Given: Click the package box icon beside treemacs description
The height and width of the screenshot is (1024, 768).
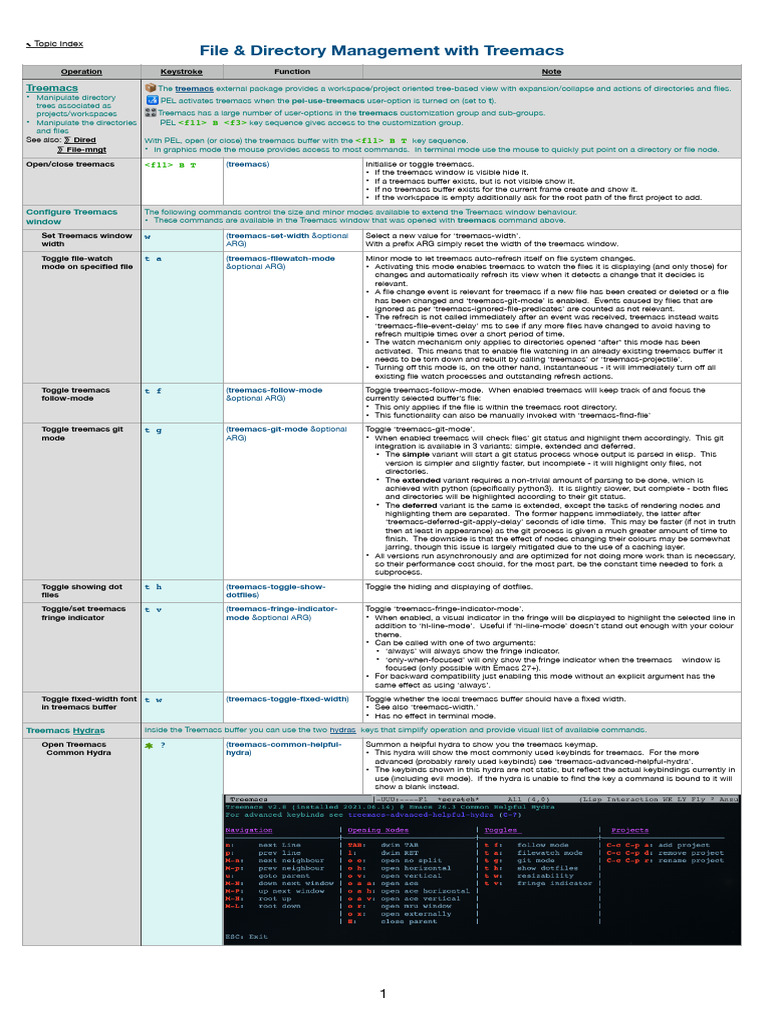Looking at the screenshot, I should click(150, 88).
